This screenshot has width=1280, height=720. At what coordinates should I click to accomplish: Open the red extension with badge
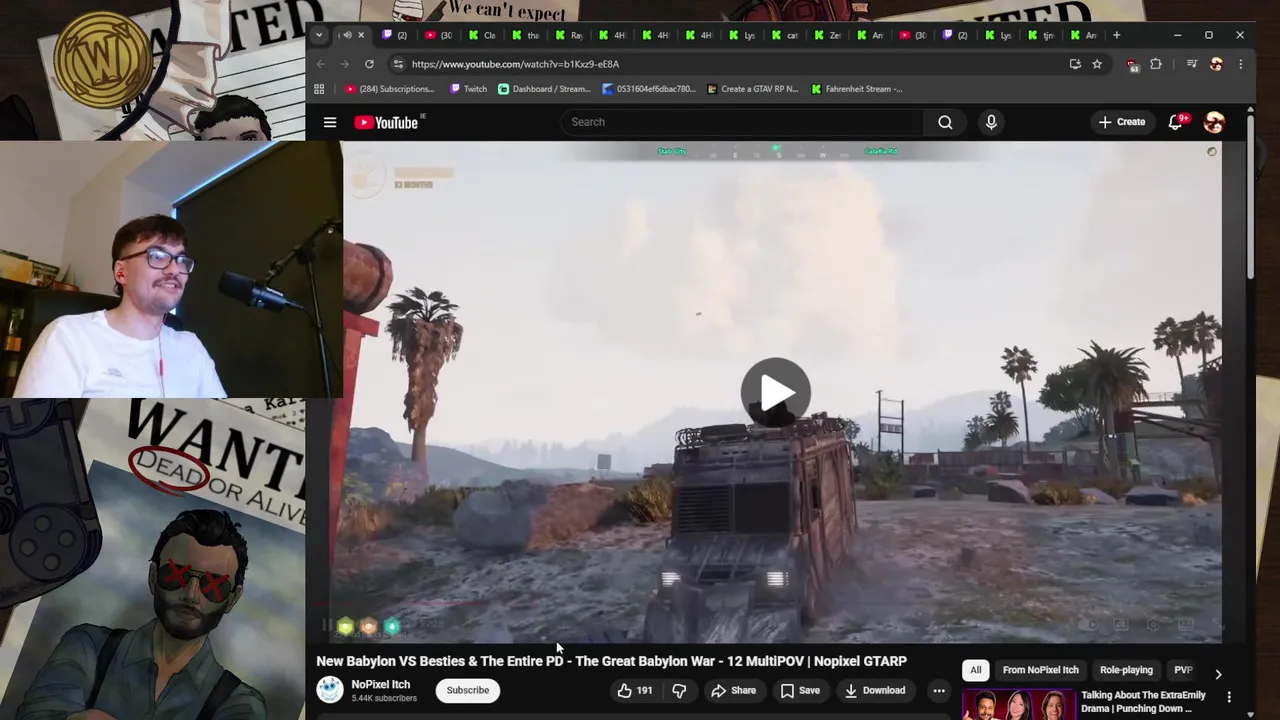[x=1132, y=64]
